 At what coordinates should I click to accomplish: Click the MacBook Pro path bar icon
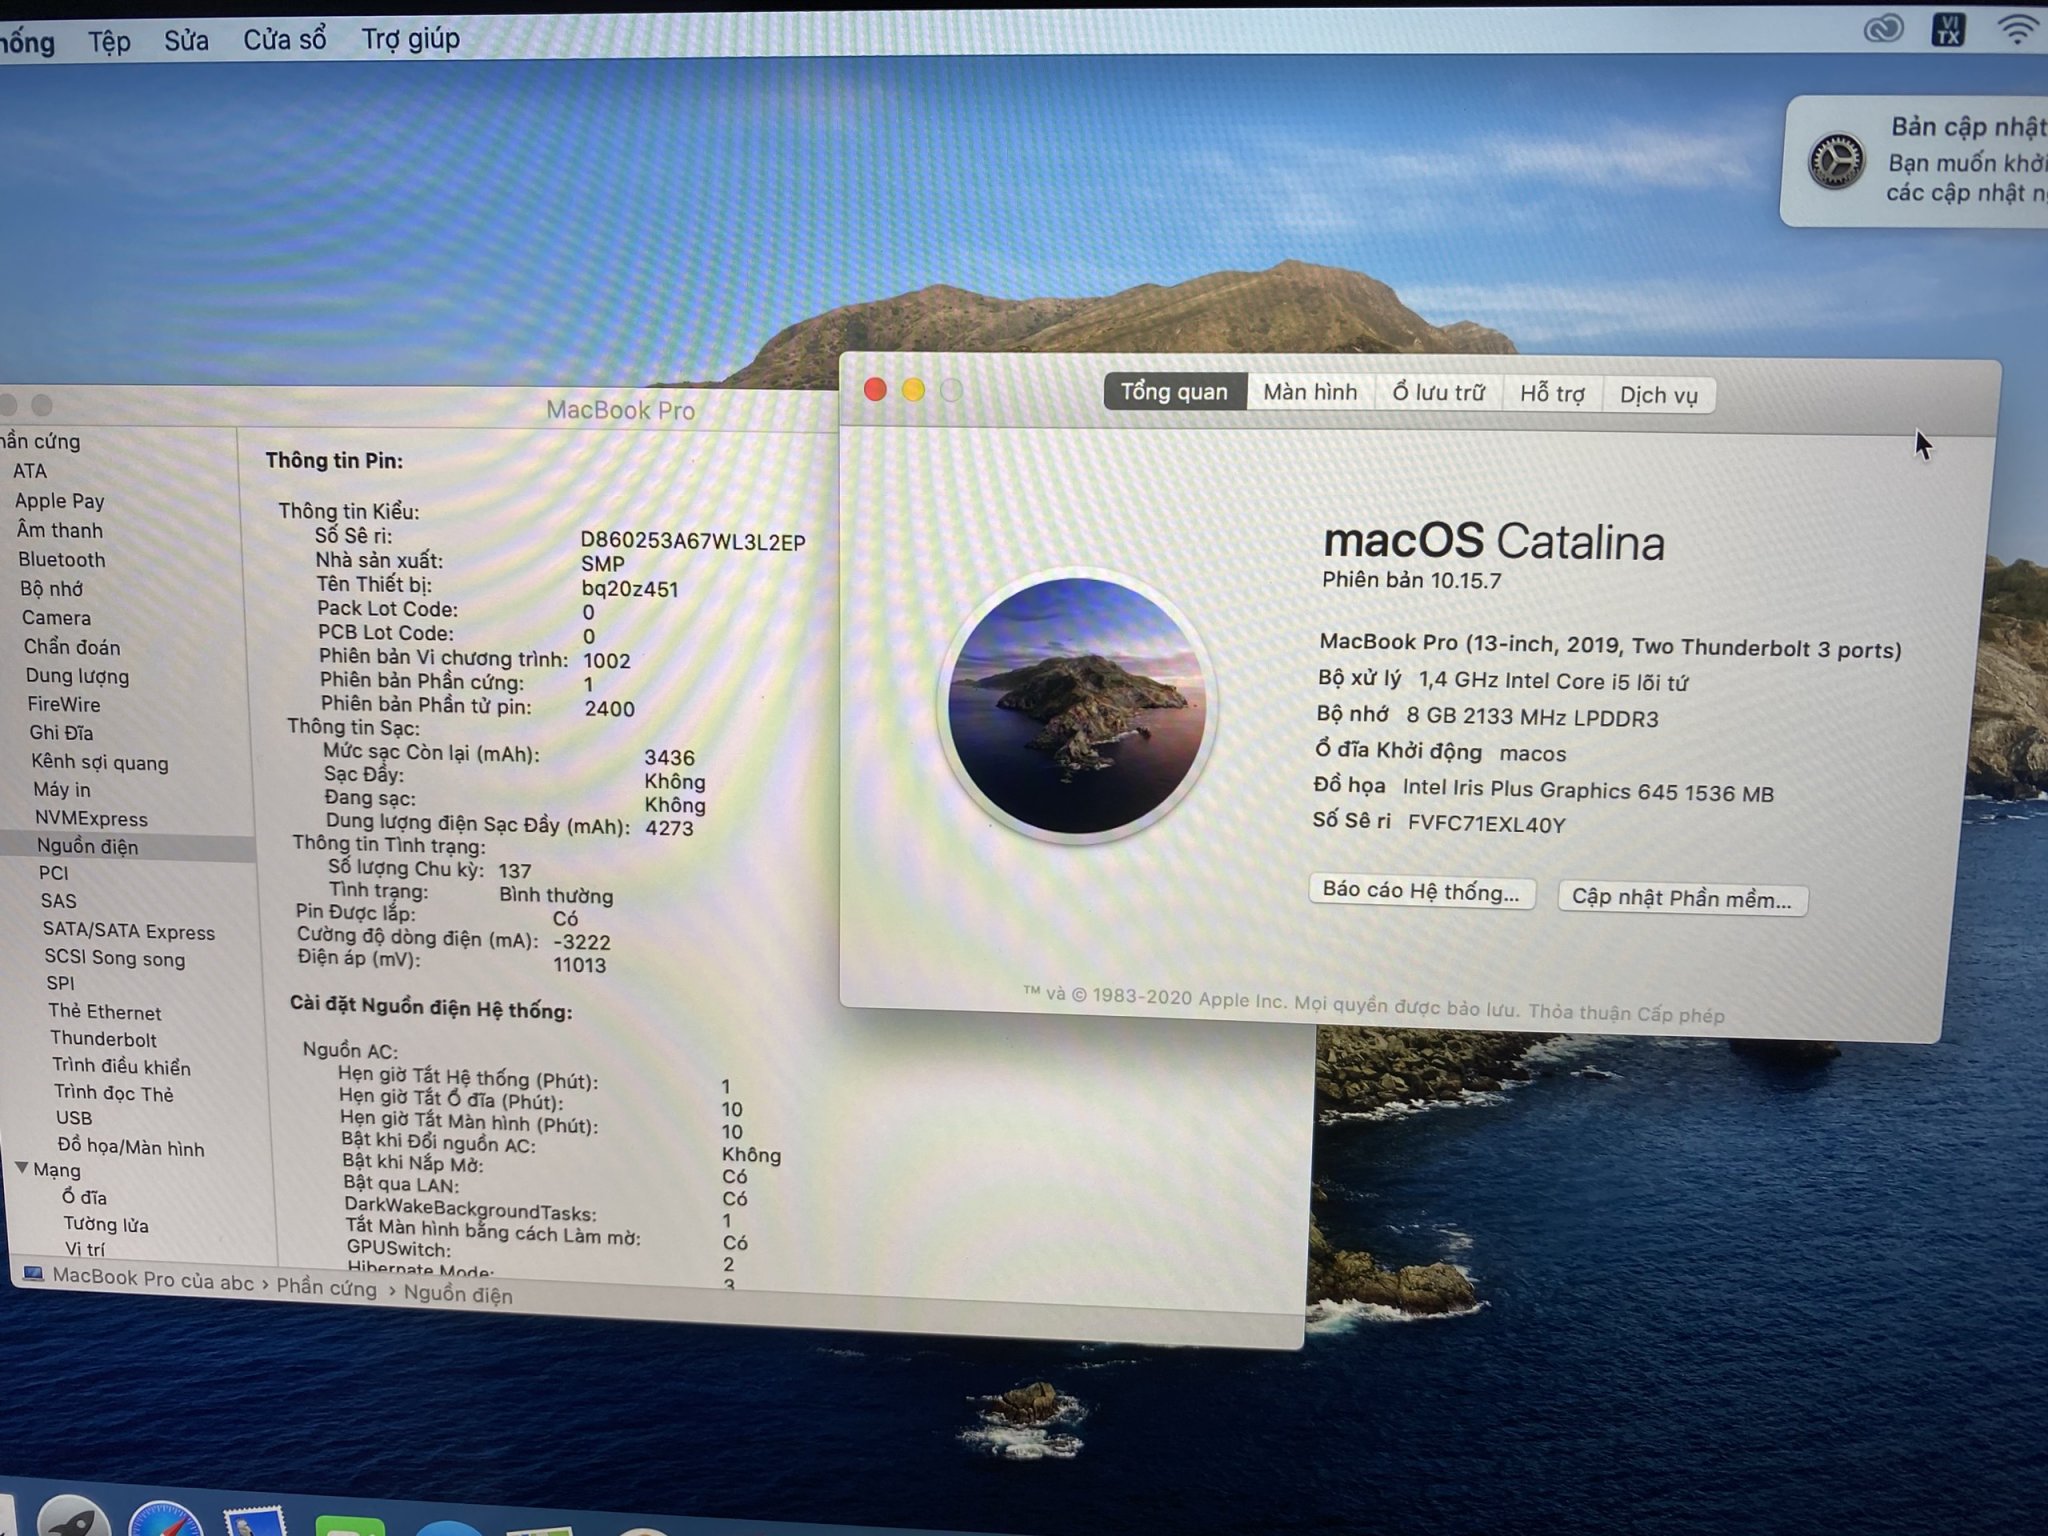(33, 1274)
